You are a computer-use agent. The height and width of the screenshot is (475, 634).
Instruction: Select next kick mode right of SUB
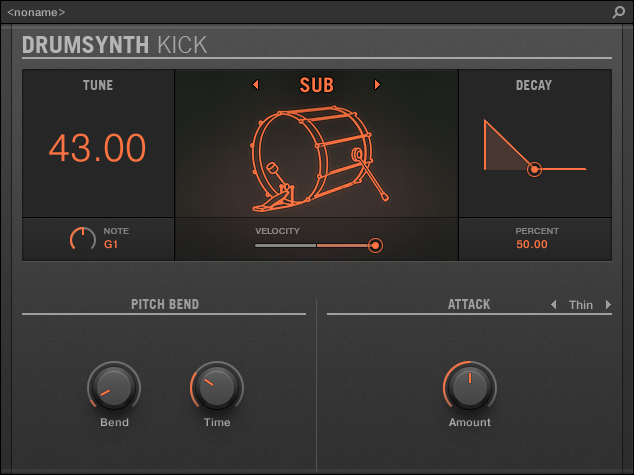(377, 85)
